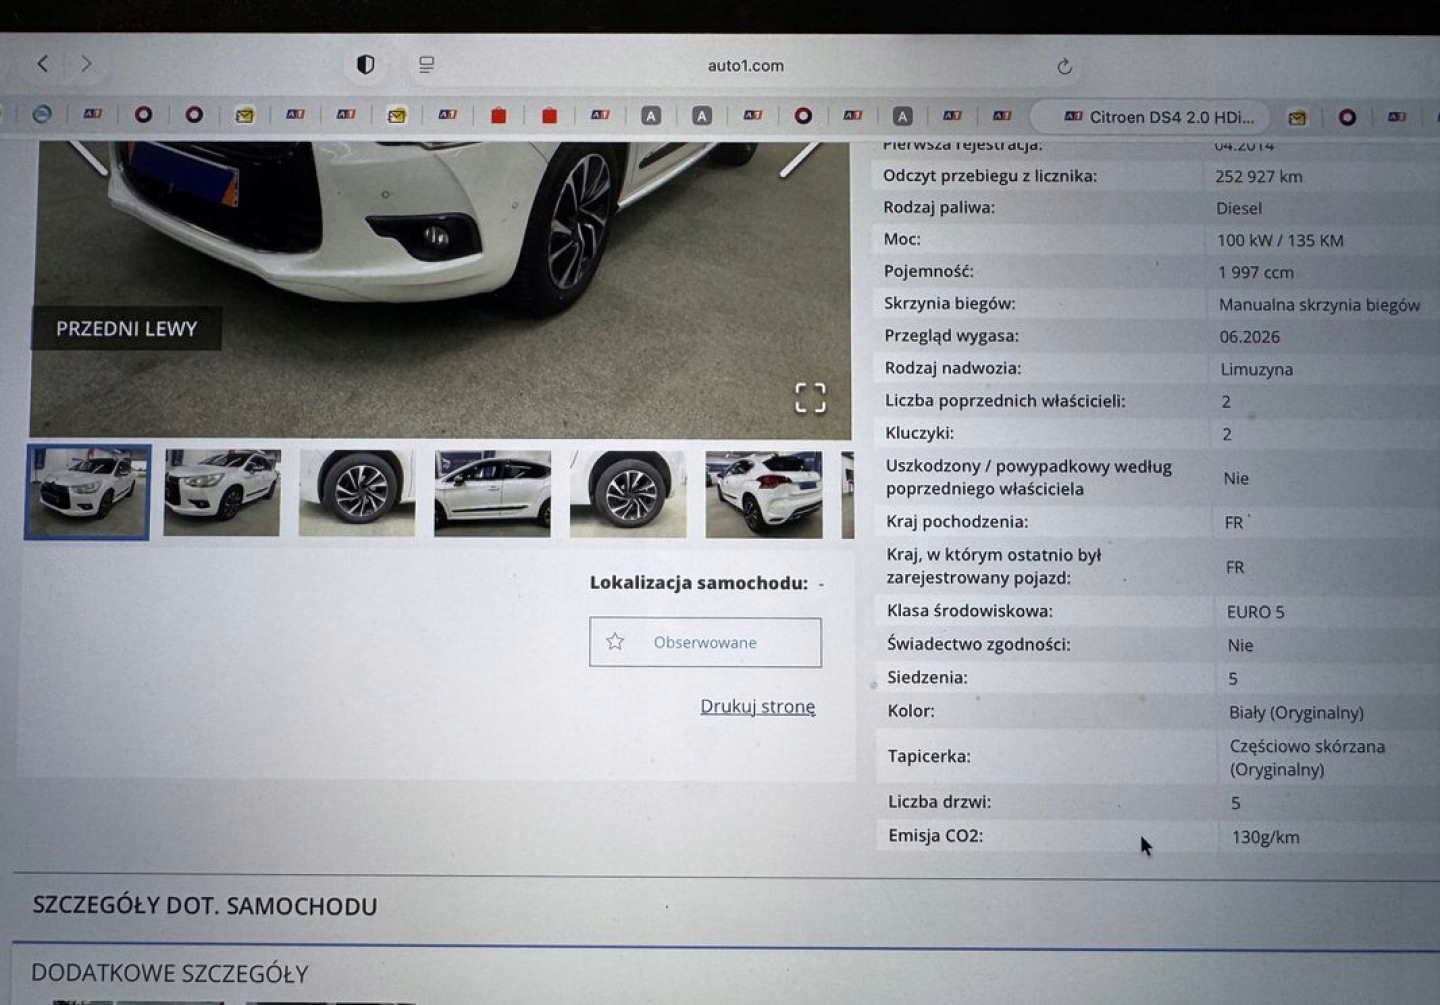The width and height of the screenshot is (1440, 1005).
Task: Click the engine capacity value 1 997 ccm
Action: pyautogui.click(x=1256, y=273)
